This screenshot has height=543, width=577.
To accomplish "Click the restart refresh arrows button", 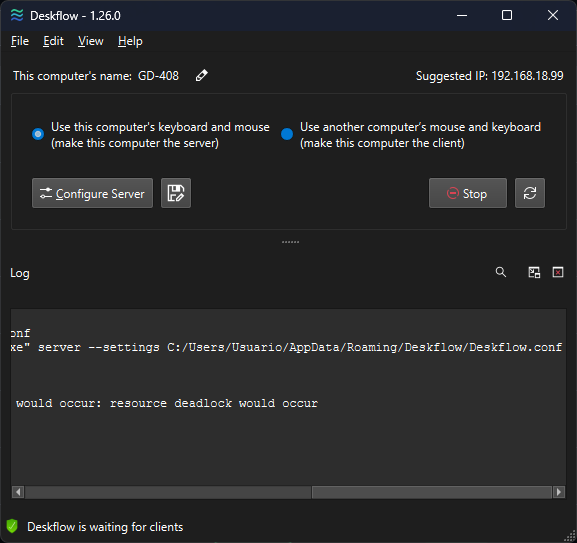I will pyautogui.click(x=530, y=193).
